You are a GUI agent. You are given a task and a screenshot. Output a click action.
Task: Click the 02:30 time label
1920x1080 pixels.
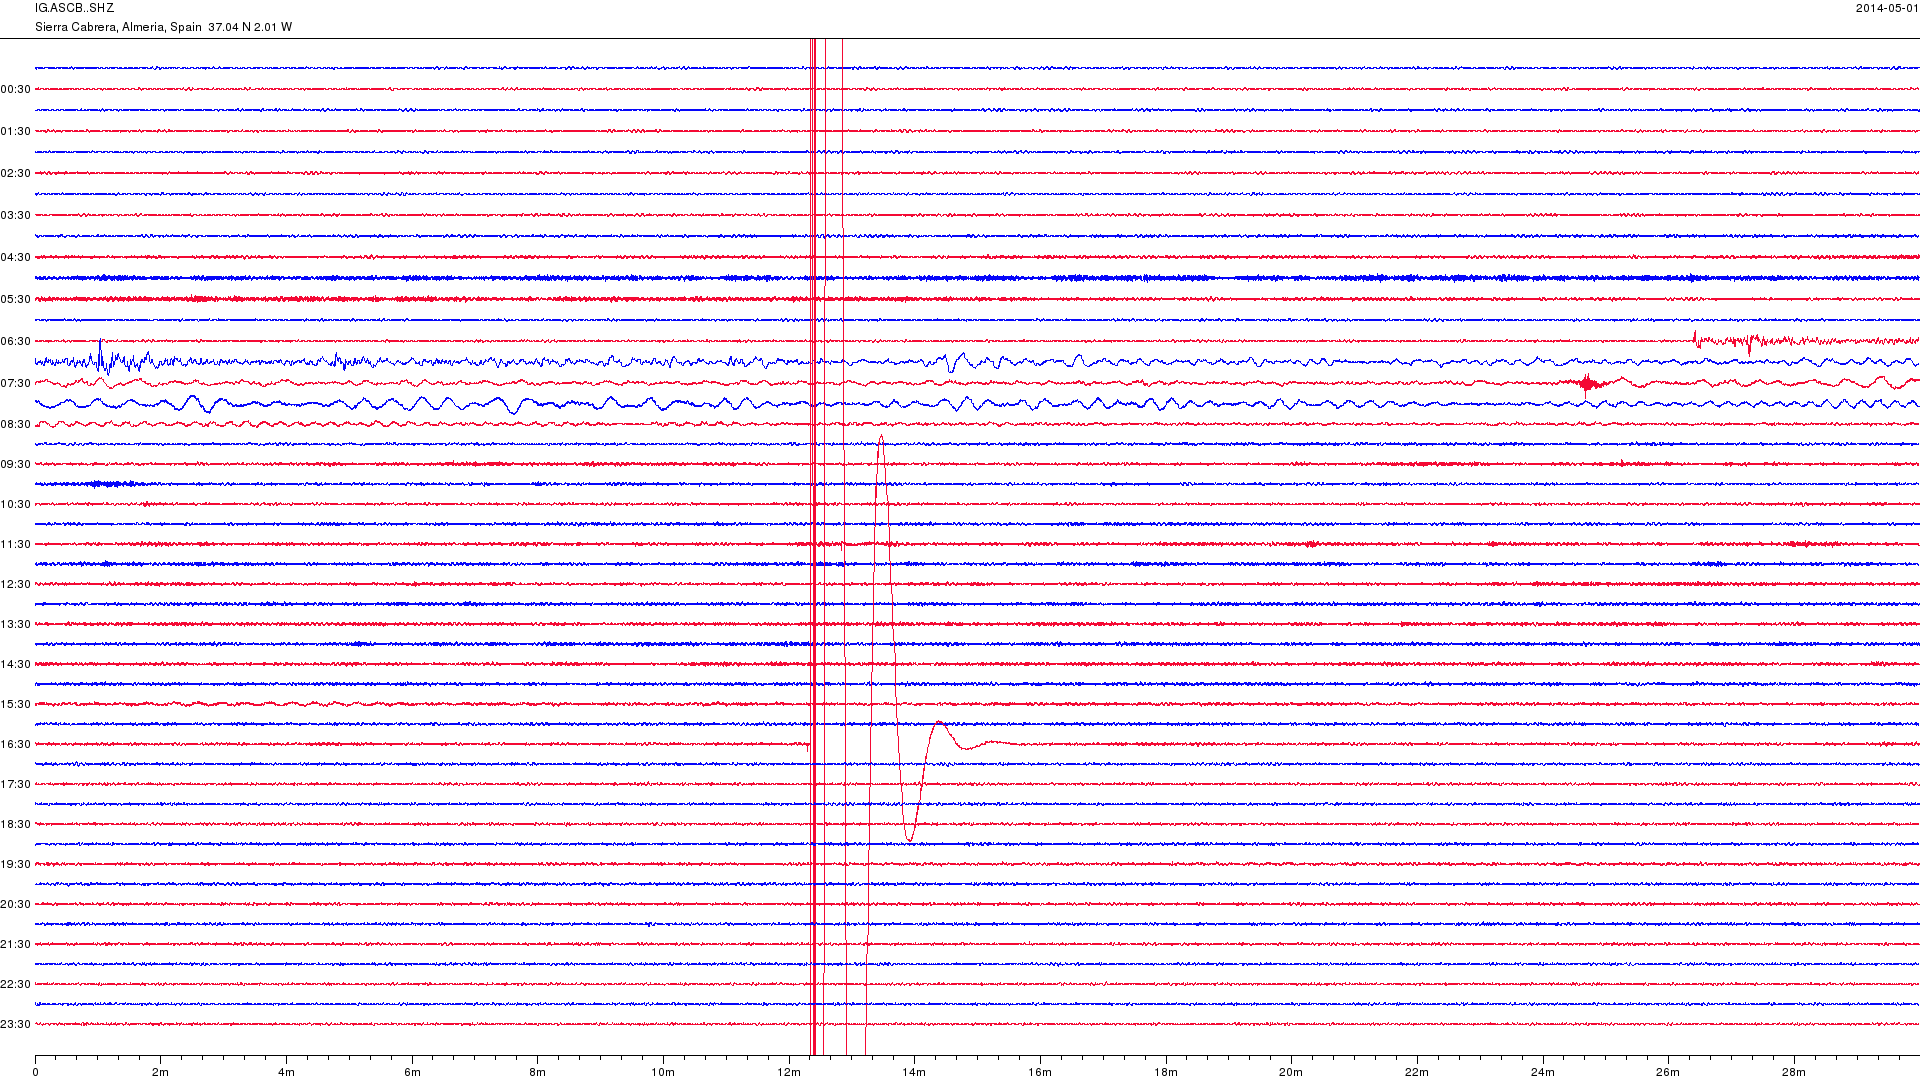(16, 174)
